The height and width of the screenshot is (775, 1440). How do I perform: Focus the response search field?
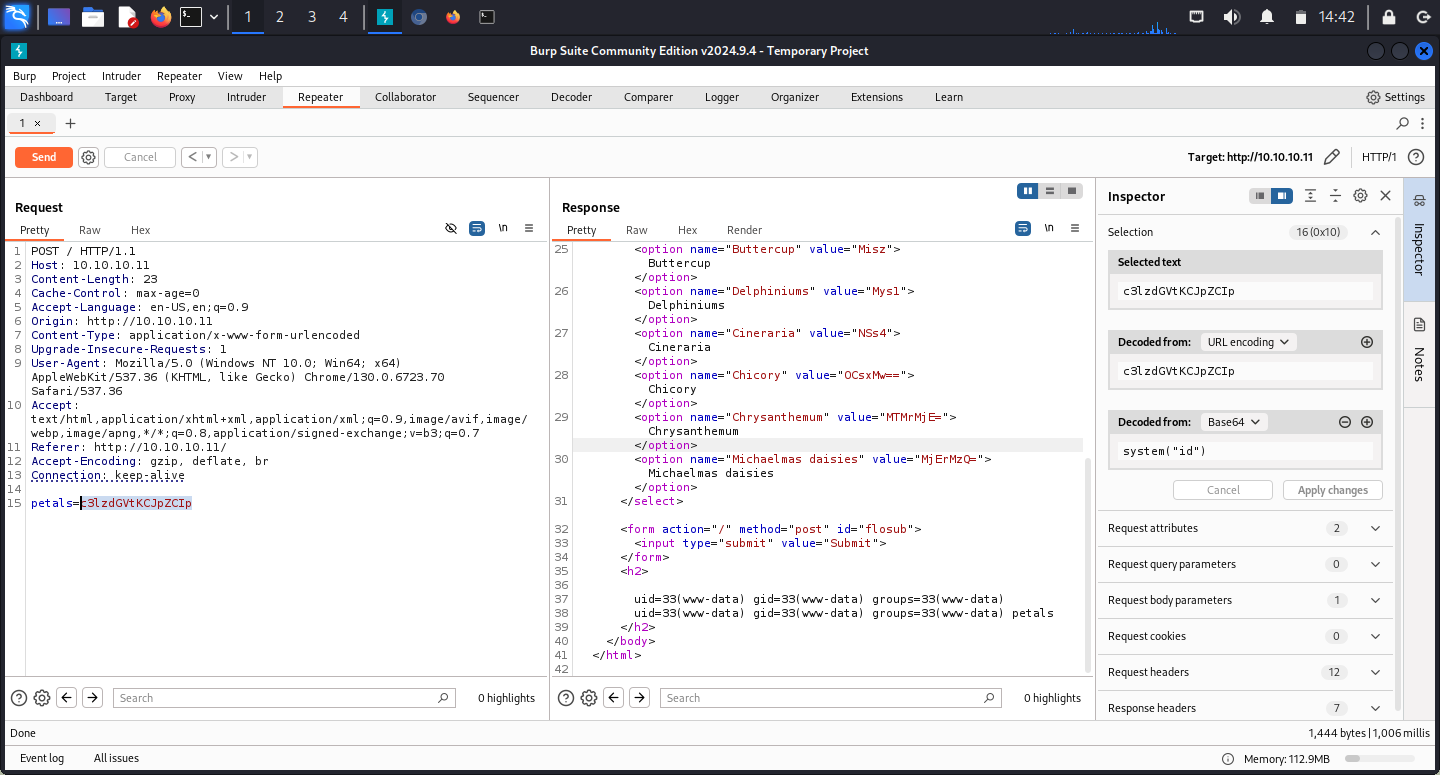(x=831, y=698)
